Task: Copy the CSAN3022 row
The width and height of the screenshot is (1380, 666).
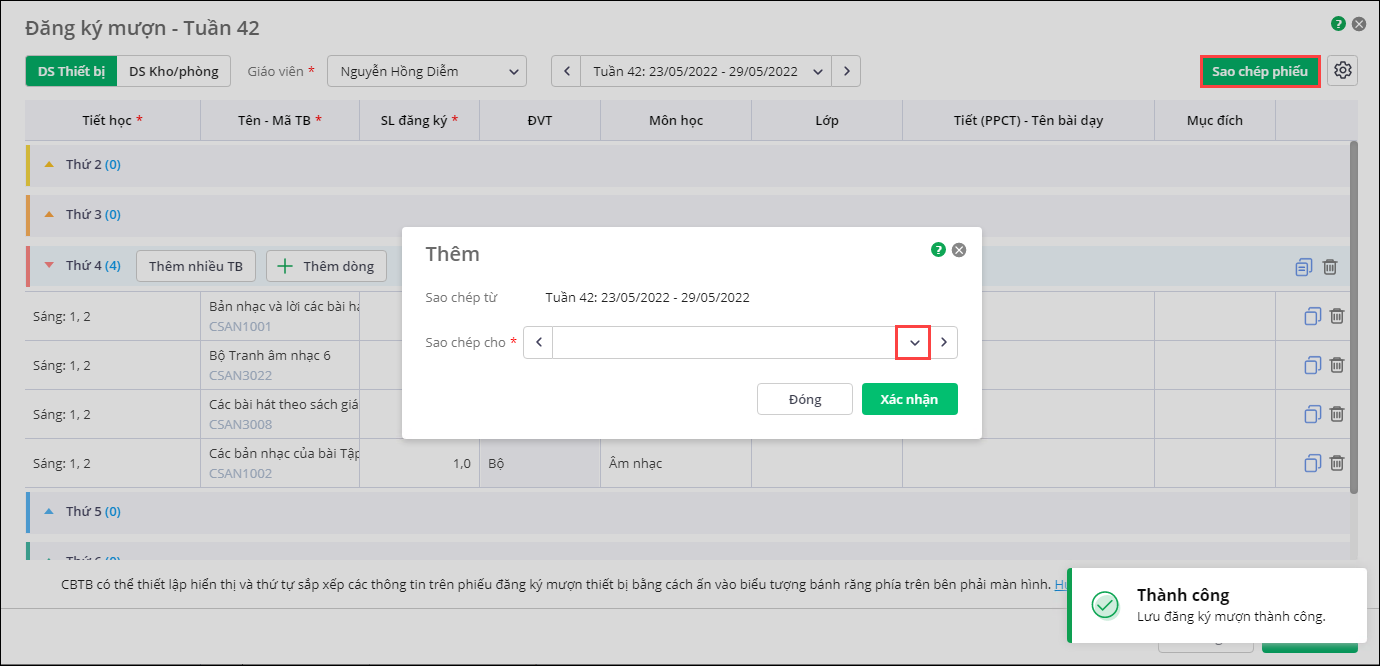Action: [1313, 365]
